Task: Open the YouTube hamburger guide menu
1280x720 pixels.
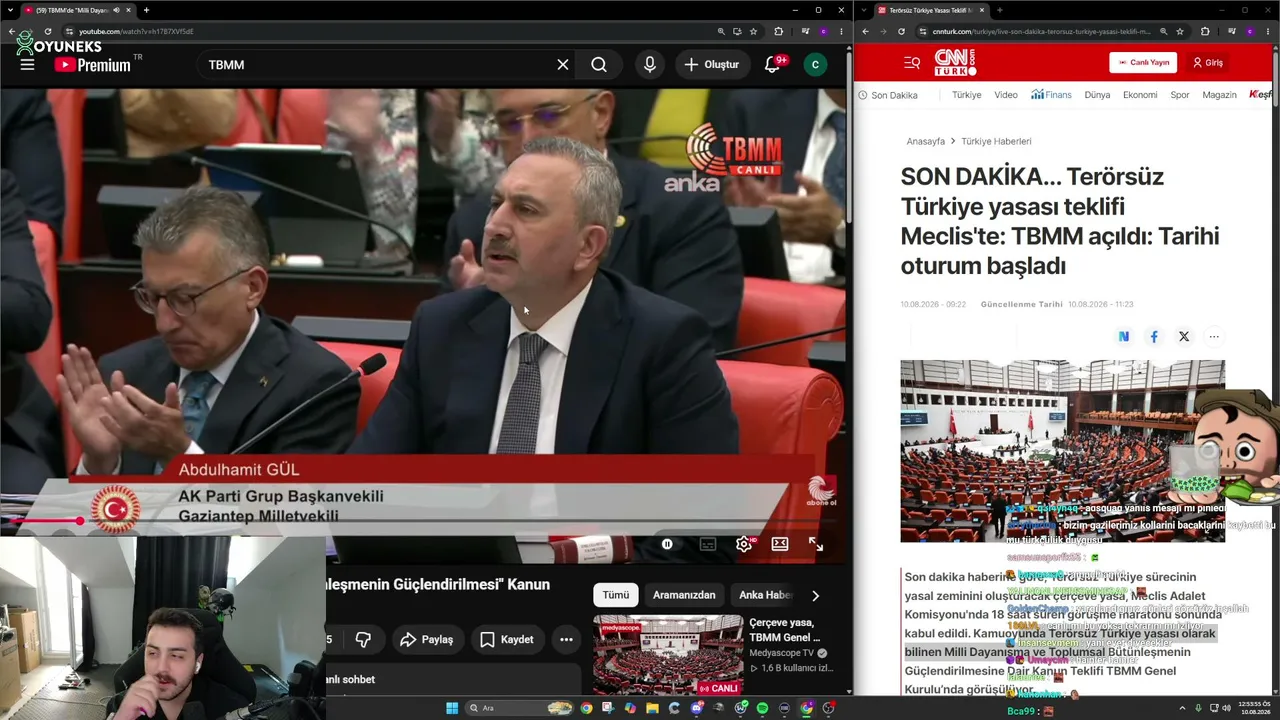Action: pyautogui.click(x=27, y=65)
